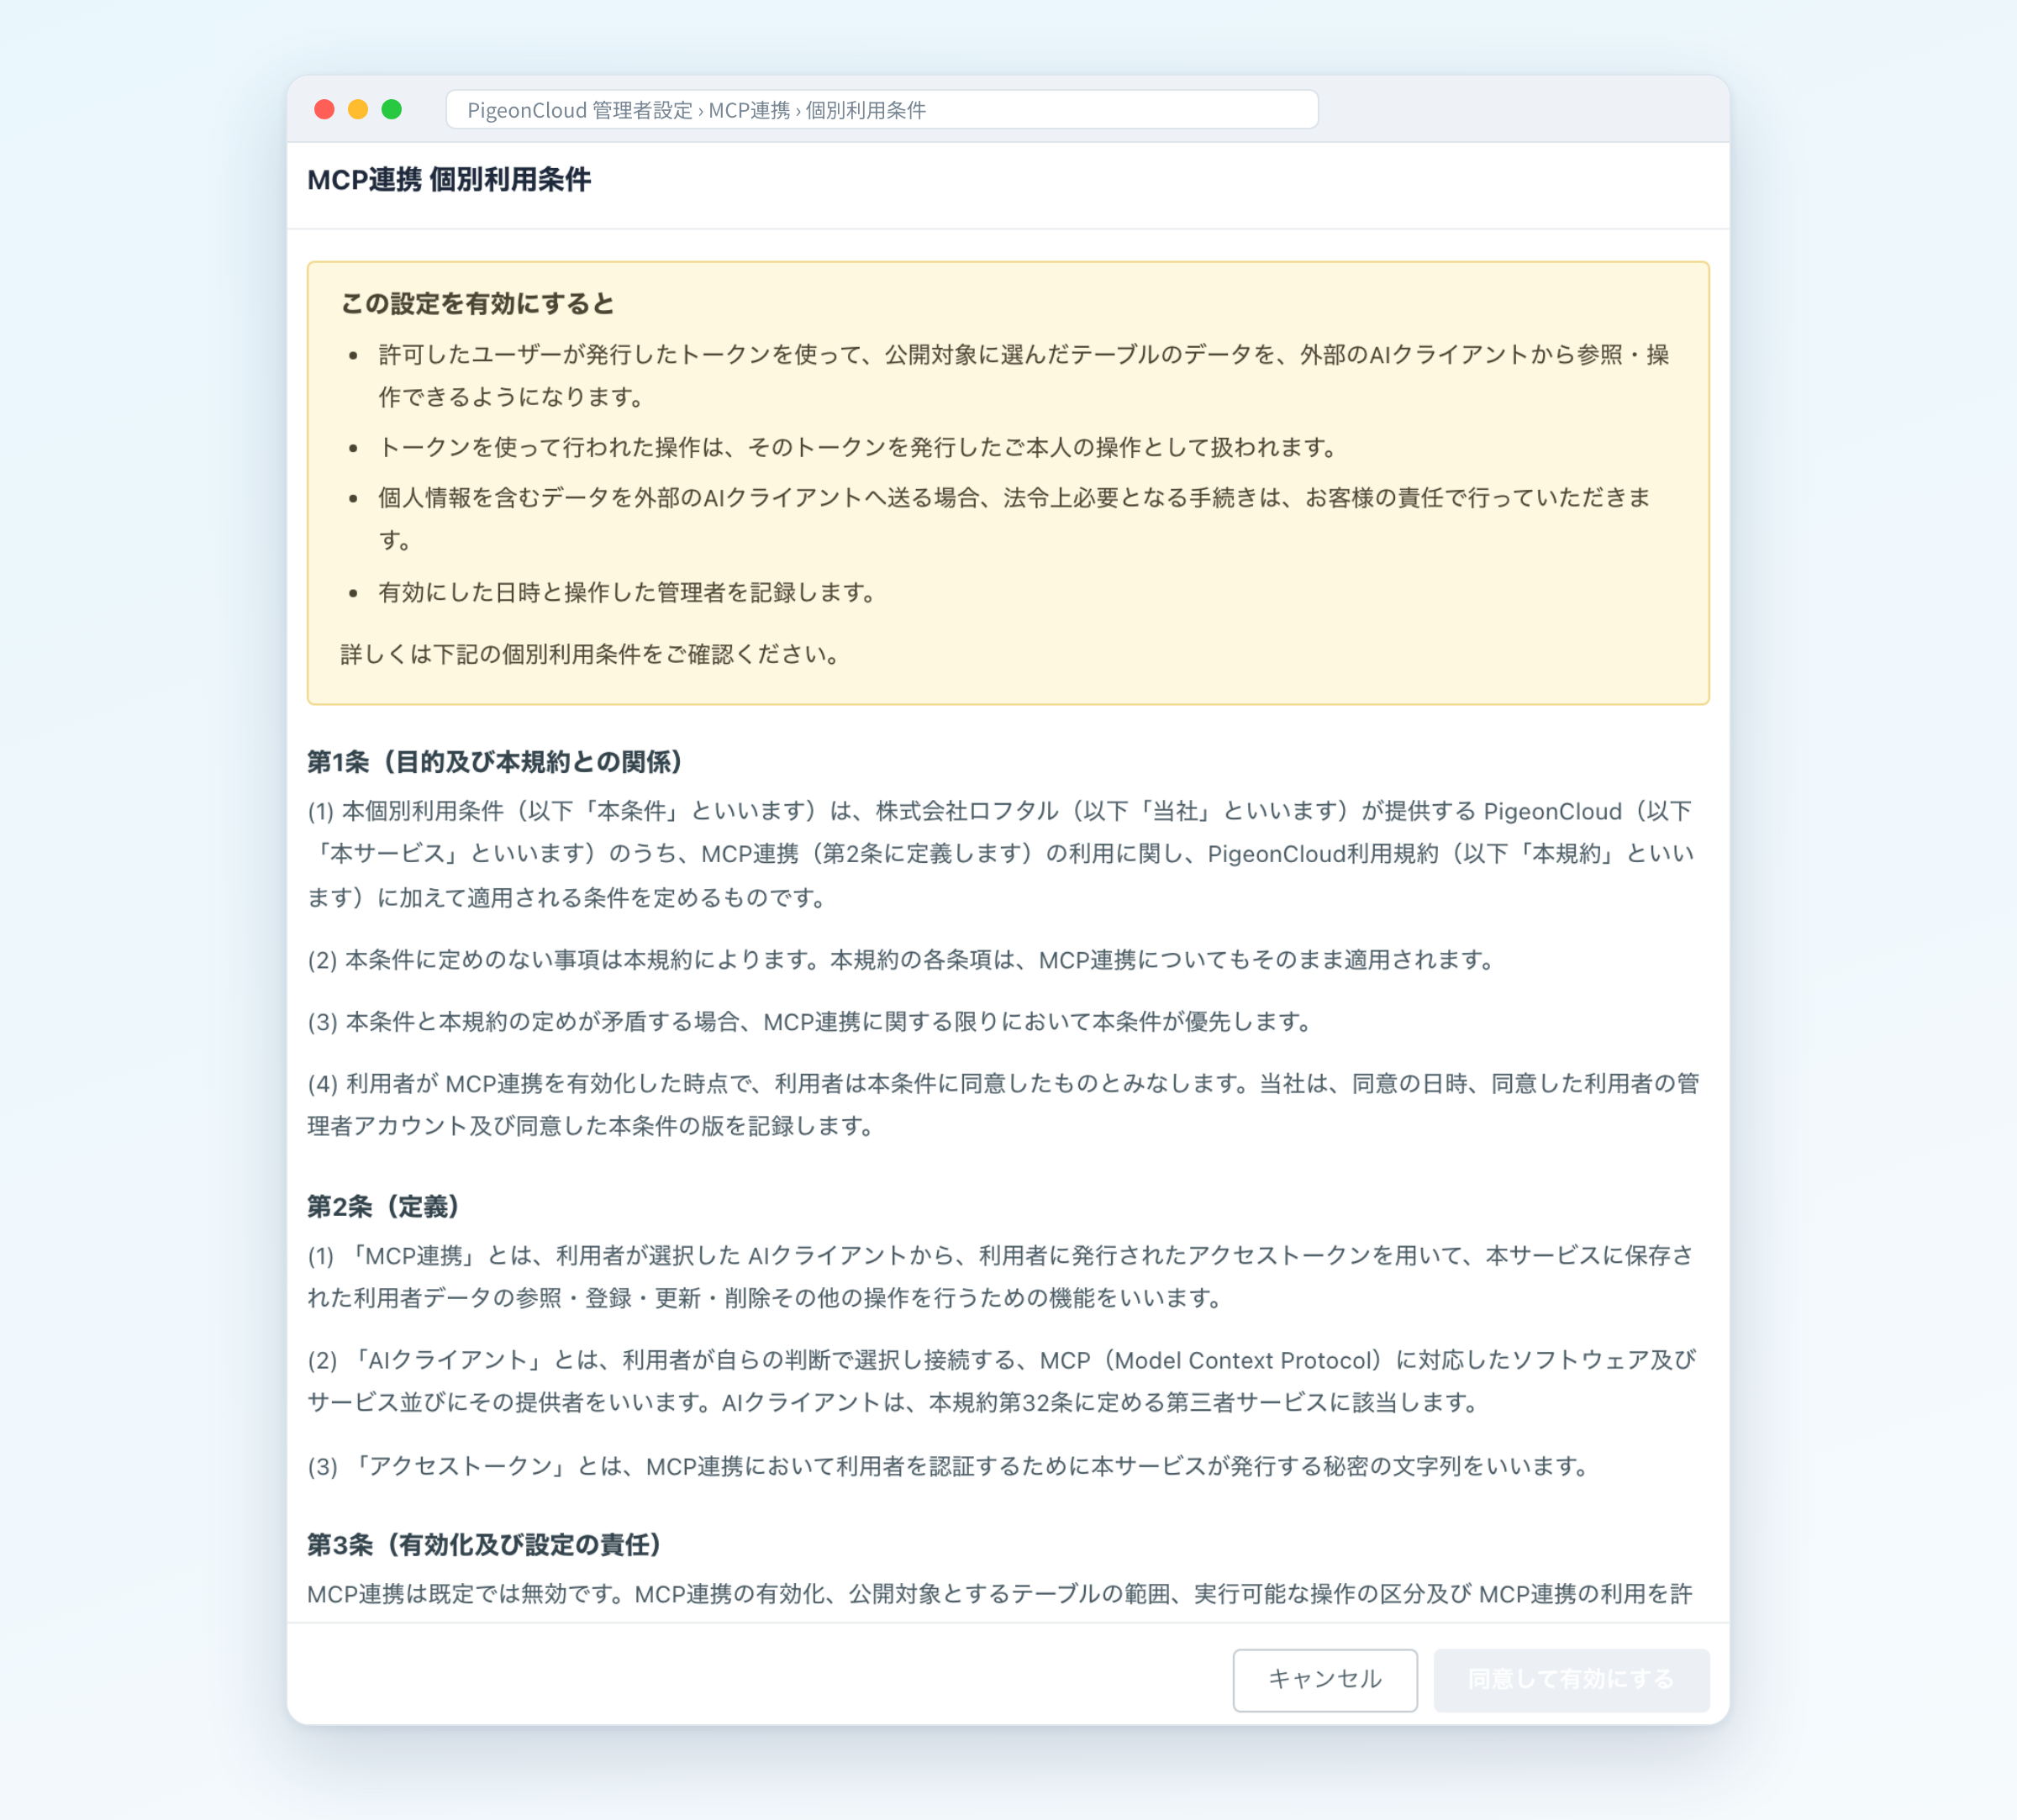Click the definition clause starting 「アクセストークン」とは
Viewport: 2017px width, 1820px height.
(948, 1467)
